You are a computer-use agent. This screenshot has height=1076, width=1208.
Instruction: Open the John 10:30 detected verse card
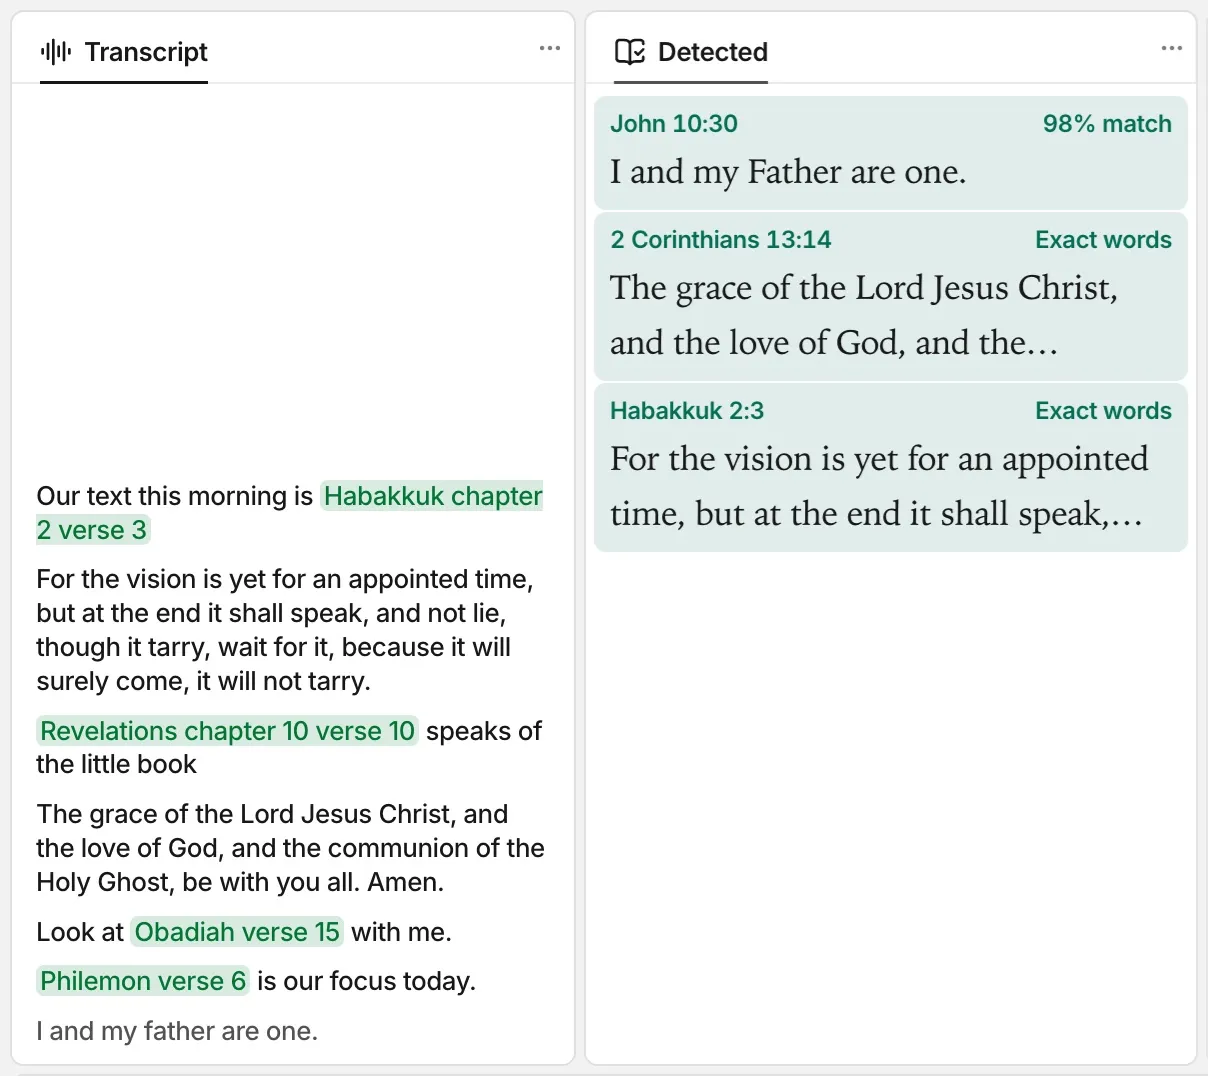tap(891, 153)
